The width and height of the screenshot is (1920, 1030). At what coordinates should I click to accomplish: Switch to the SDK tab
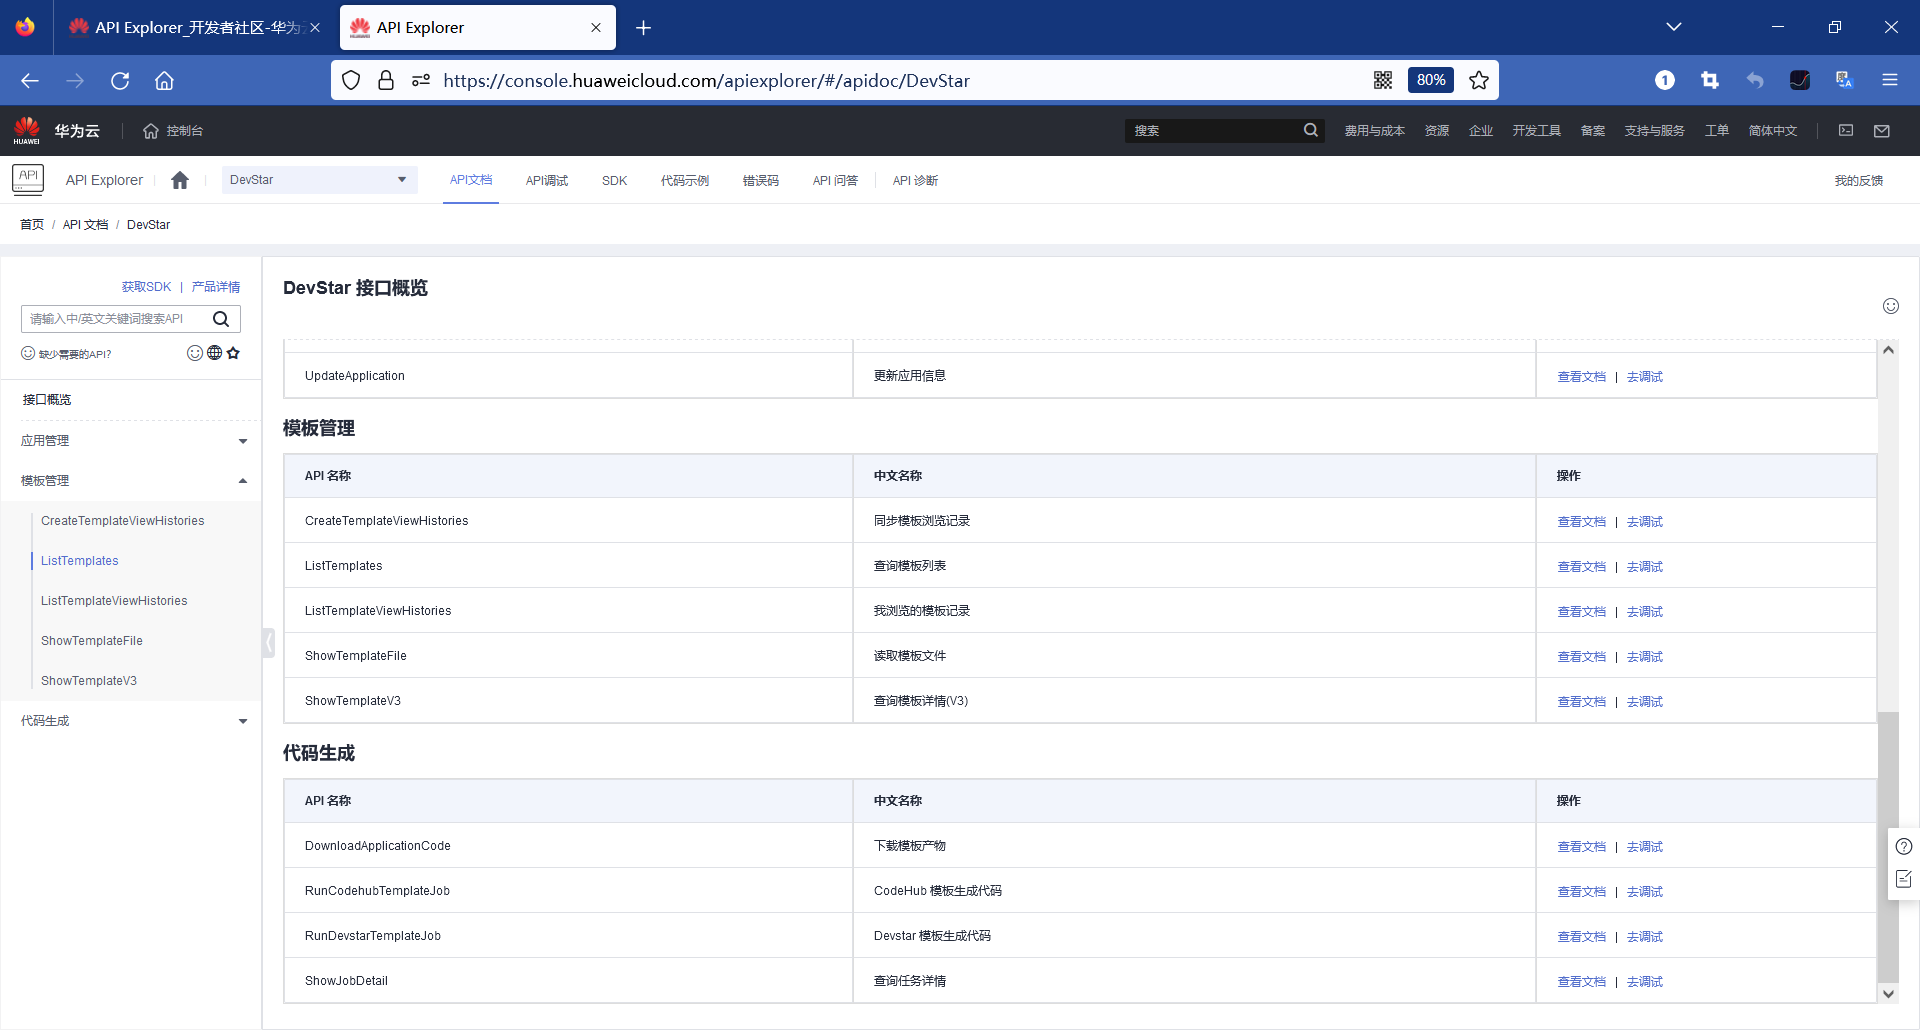(x=615, y=181)
